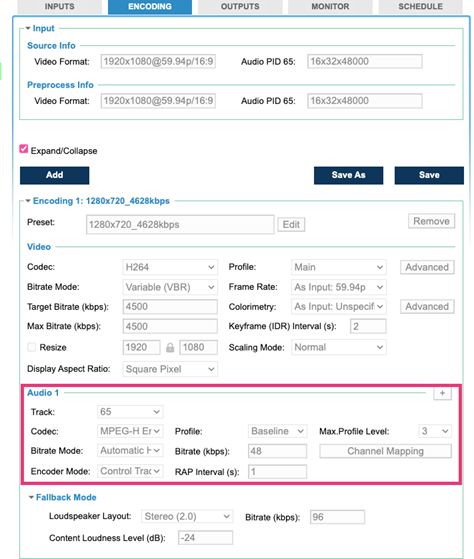Click the RAP Interval field
Image resolution: width=474 pixels, height=559 pixels.
[277, 472]
